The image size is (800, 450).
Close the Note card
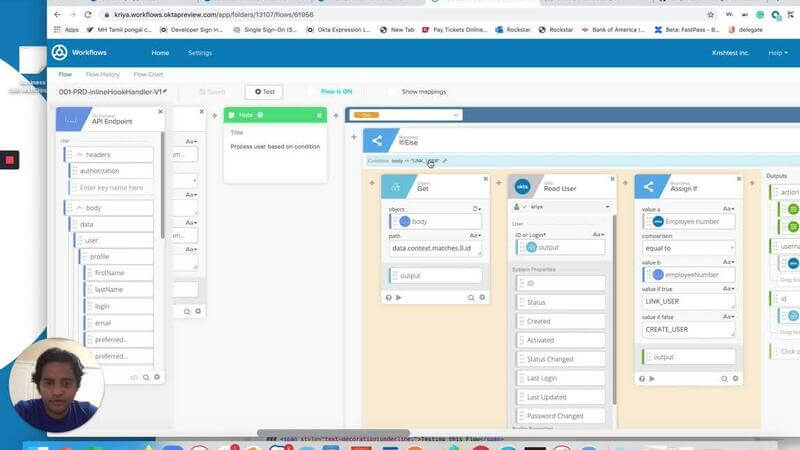click(x=320, y=115)
